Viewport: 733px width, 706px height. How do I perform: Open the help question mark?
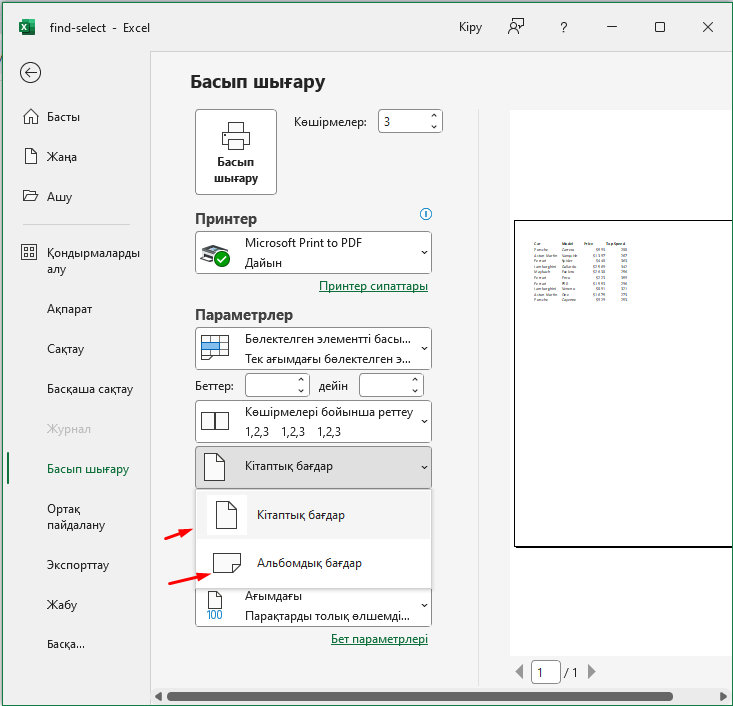564,27
